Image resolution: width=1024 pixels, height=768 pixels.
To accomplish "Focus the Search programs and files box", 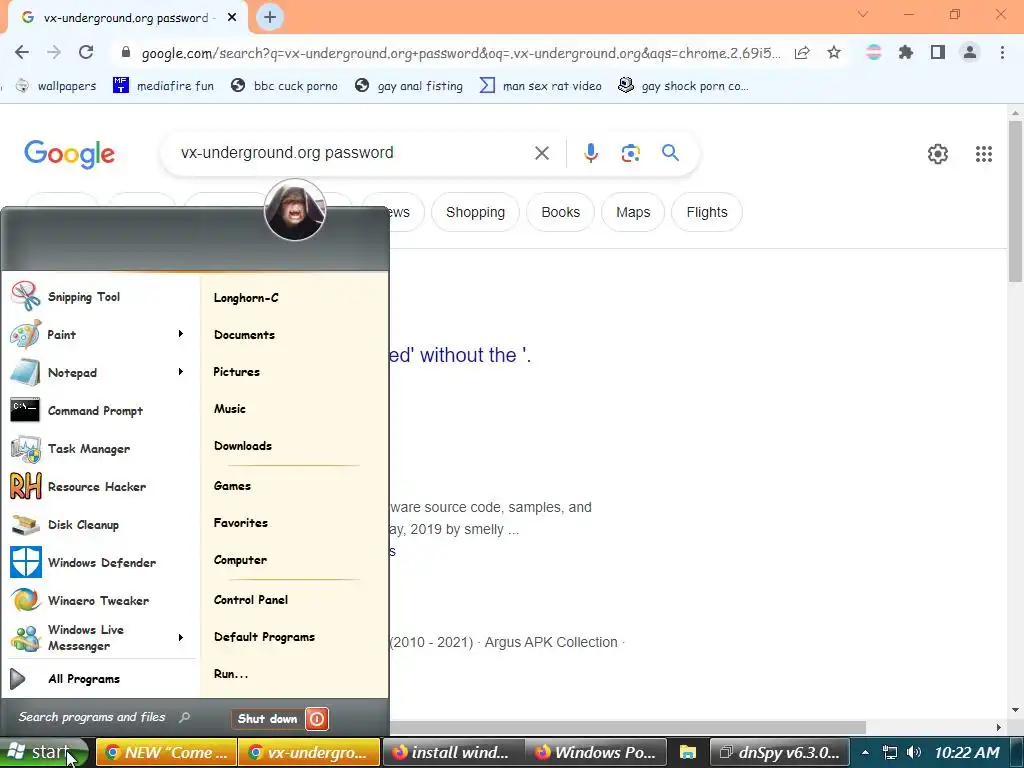I will 104,717.
